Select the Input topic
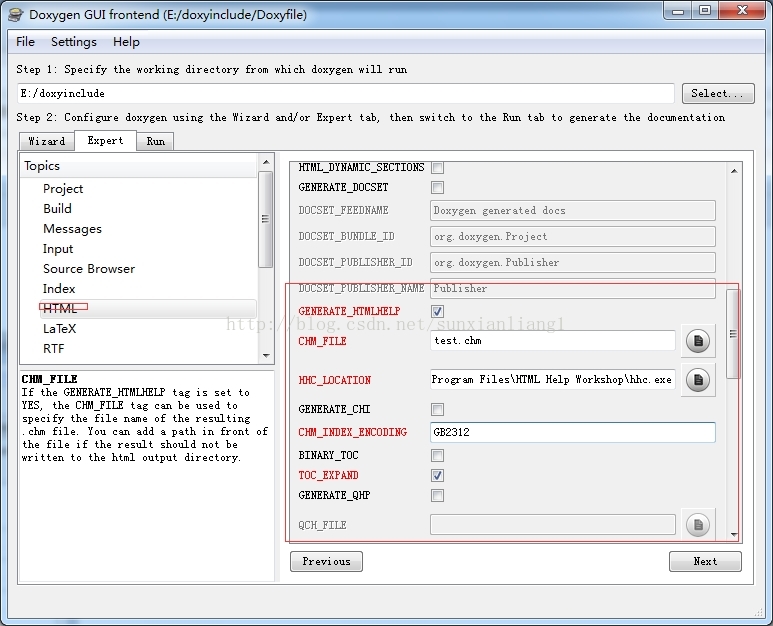Viewport: 773px width, 626px height. tap(58, 249)
